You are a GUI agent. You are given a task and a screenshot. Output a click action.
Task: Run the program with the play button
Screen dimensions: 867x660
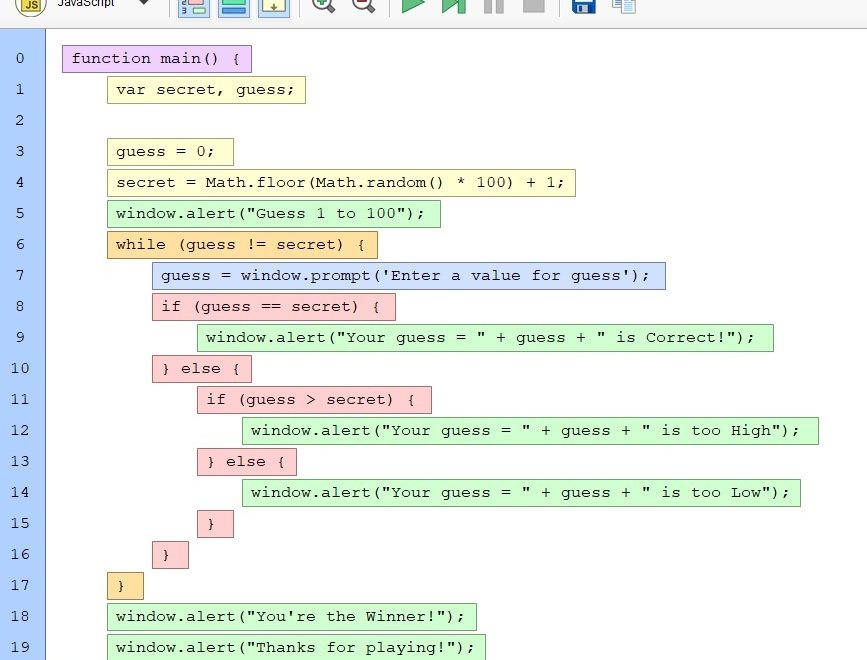pyautogui.click(x=413, y=5)
